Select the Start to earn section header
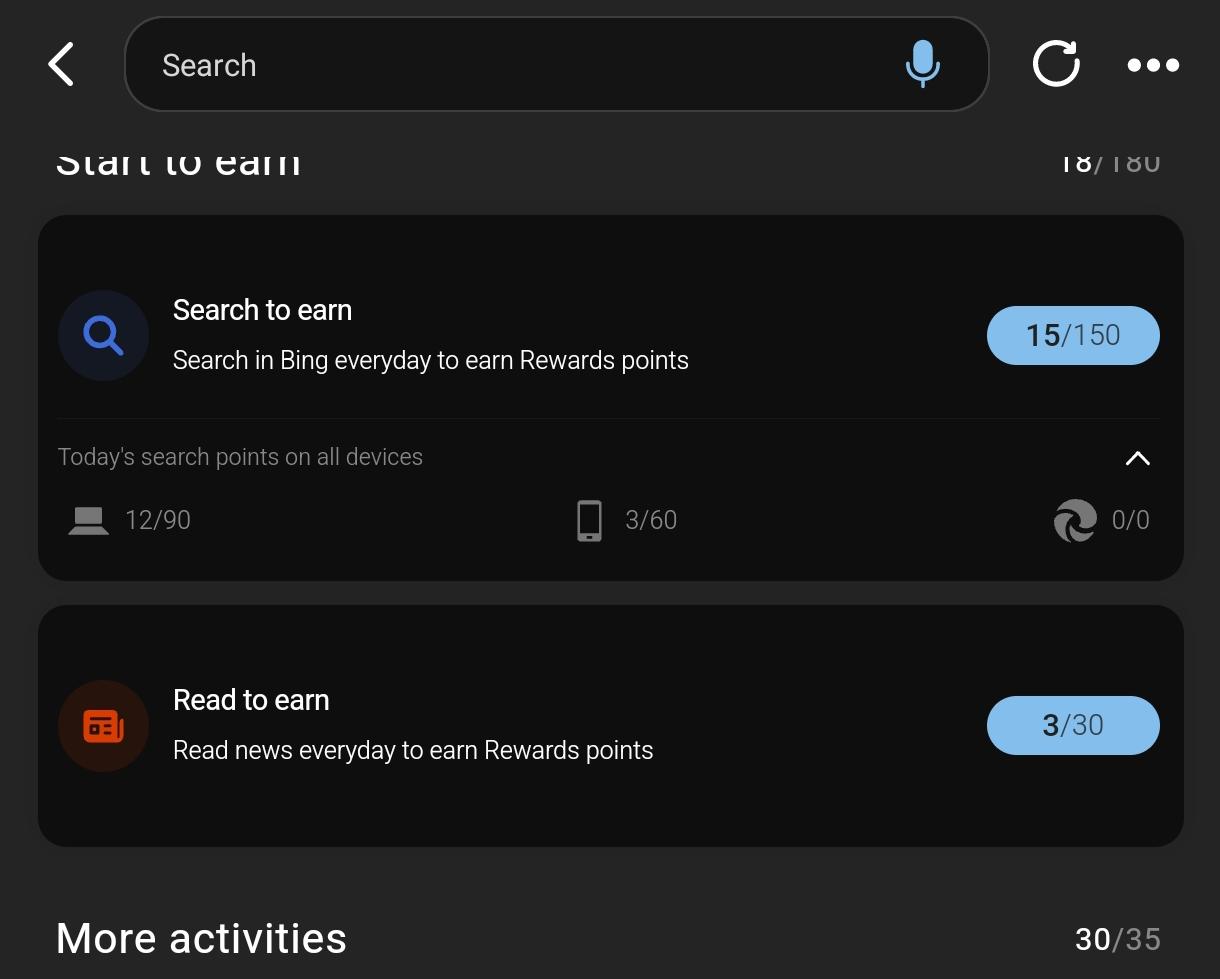 coord(178,160)
